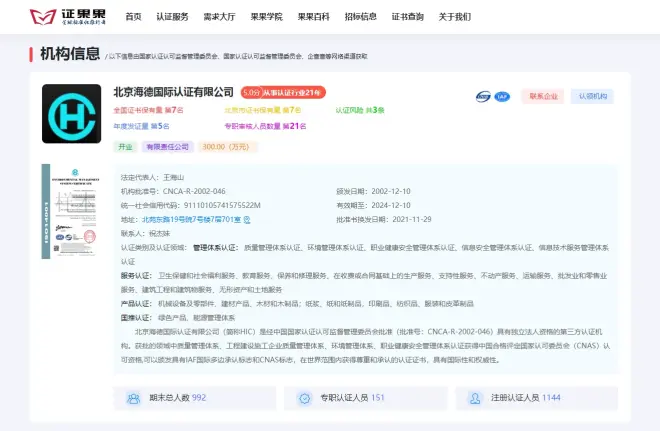Click the Beijing Haide company logo
The image size is (660, 431).
pos(71,114)
